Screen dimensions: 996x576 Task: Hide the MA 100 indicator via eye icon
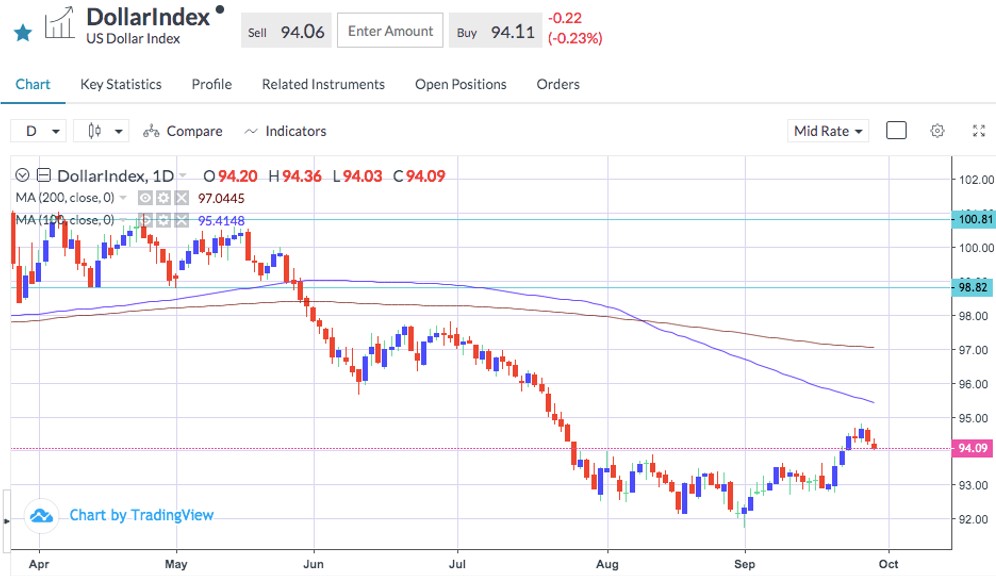(145, 220)
